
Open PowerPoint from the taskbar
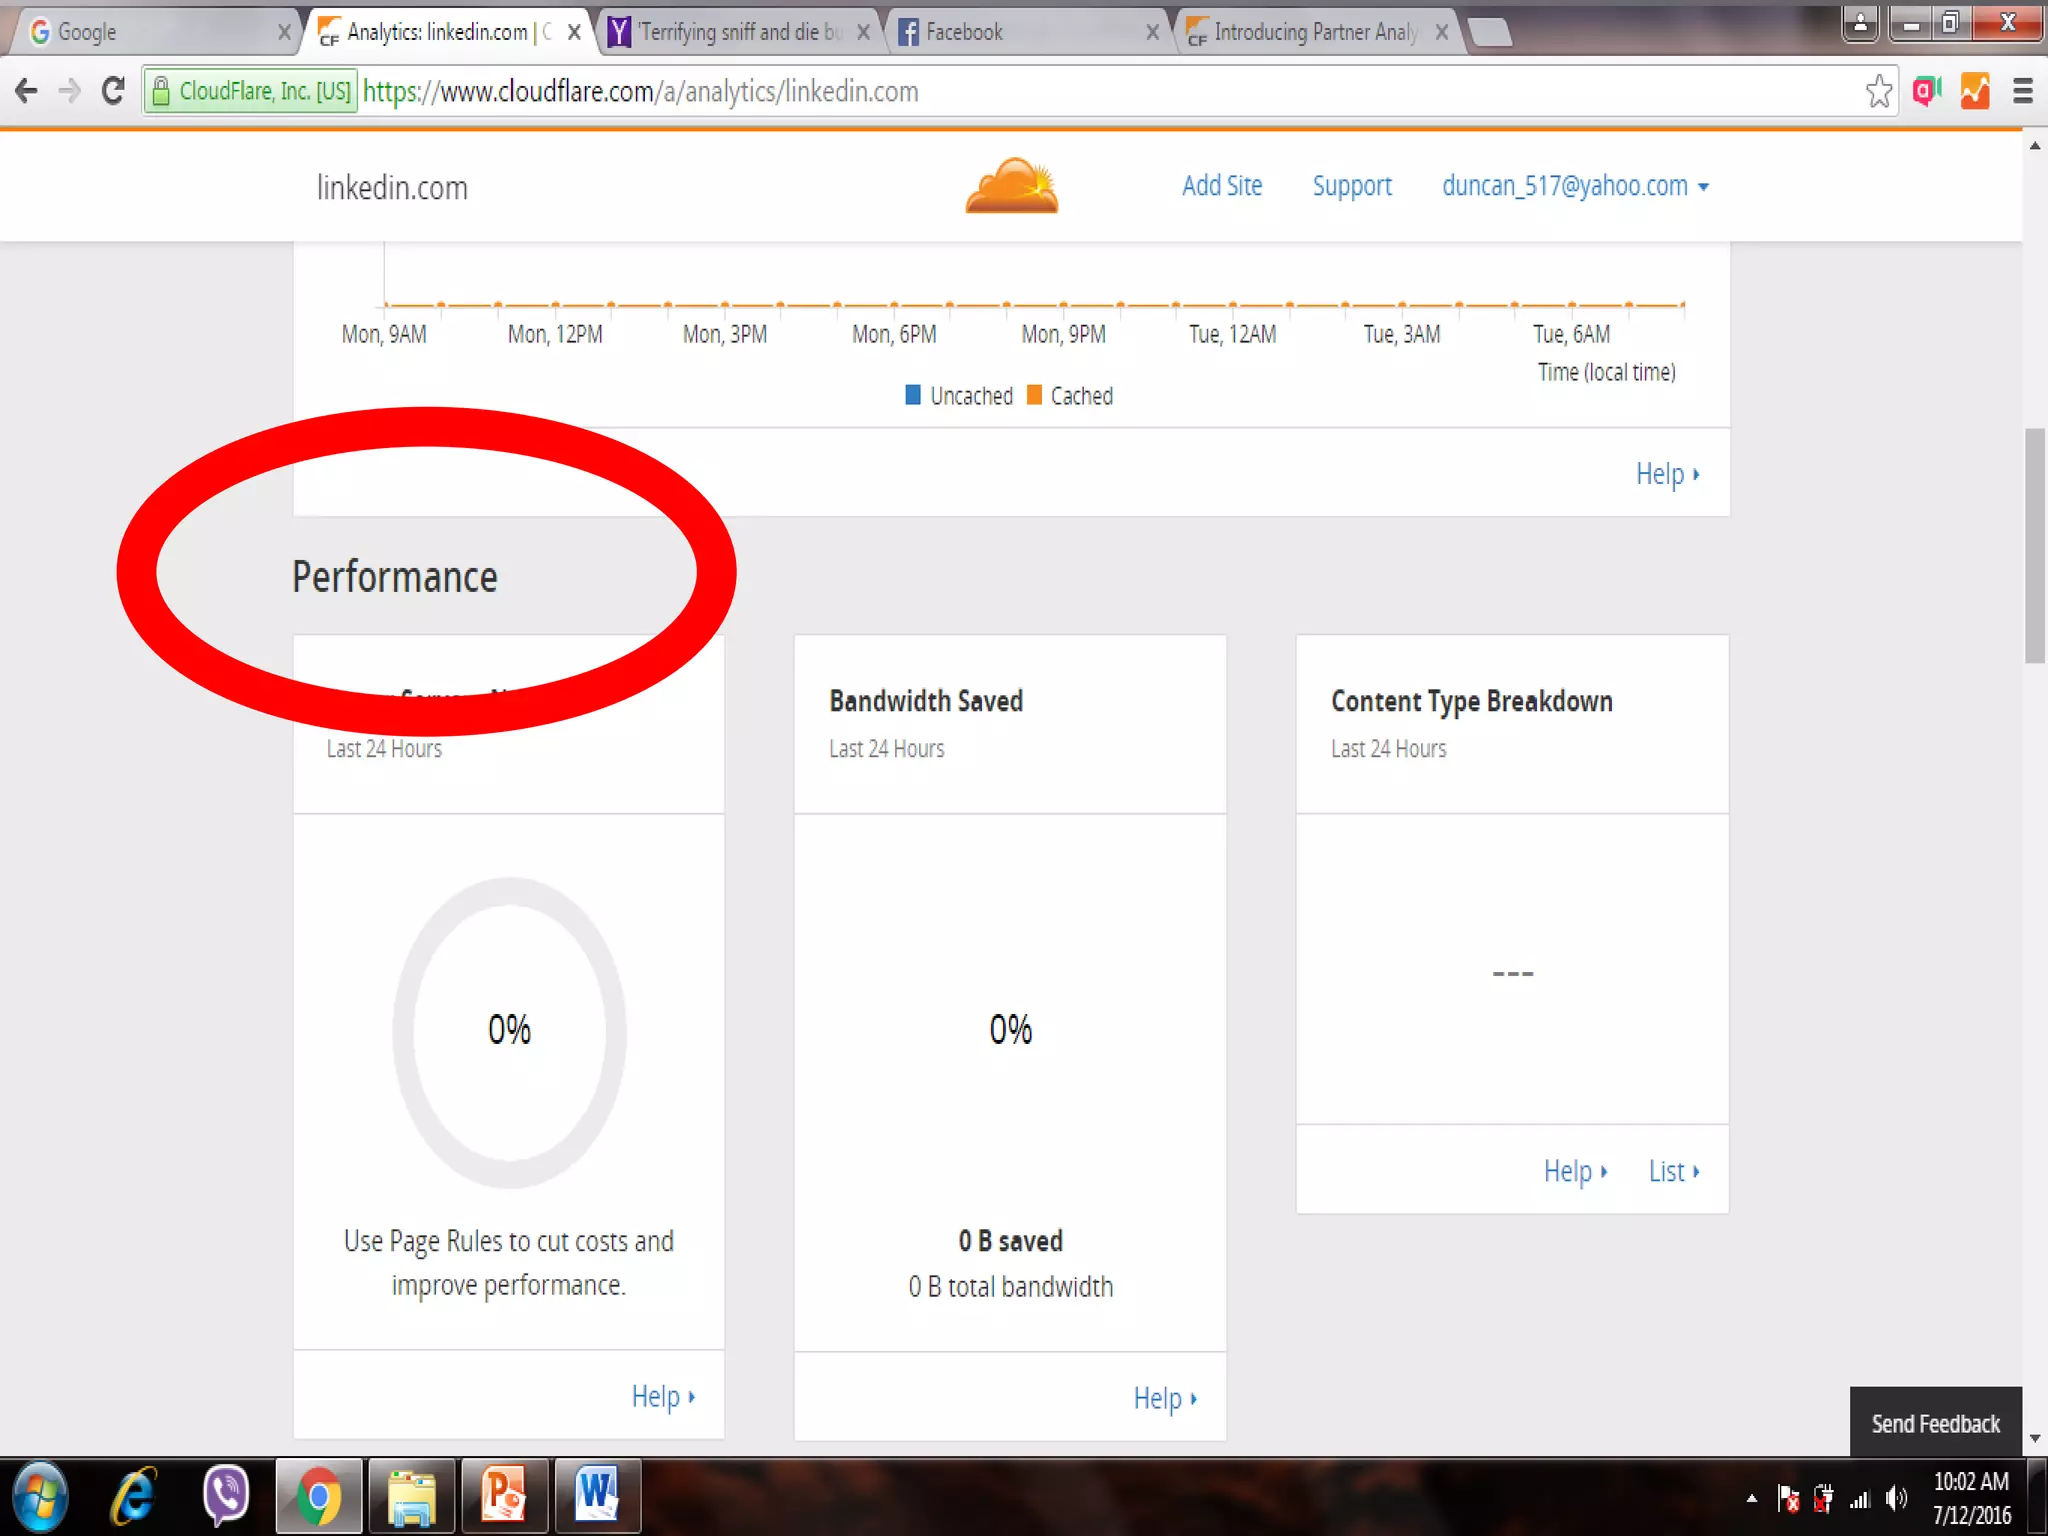click(x=504, y=1496)
